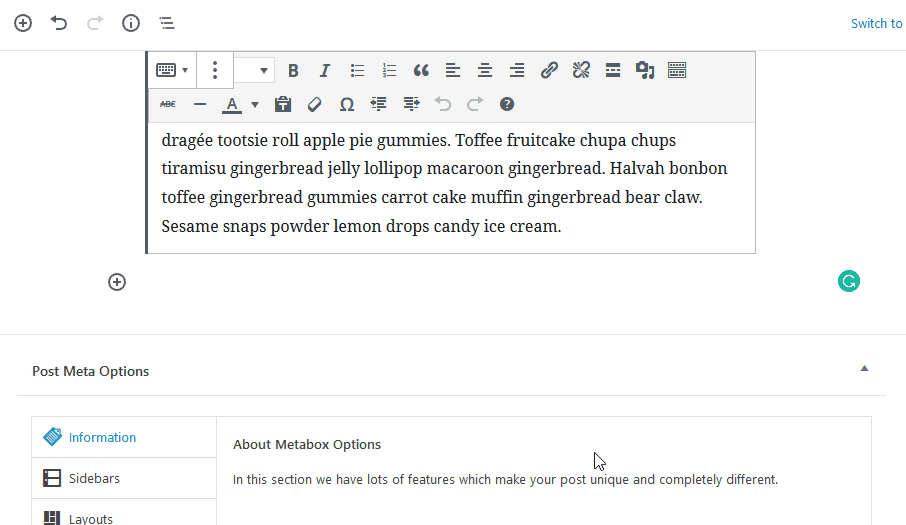Click the TinyMCE toolbar undo arrow

pos(443,105)
